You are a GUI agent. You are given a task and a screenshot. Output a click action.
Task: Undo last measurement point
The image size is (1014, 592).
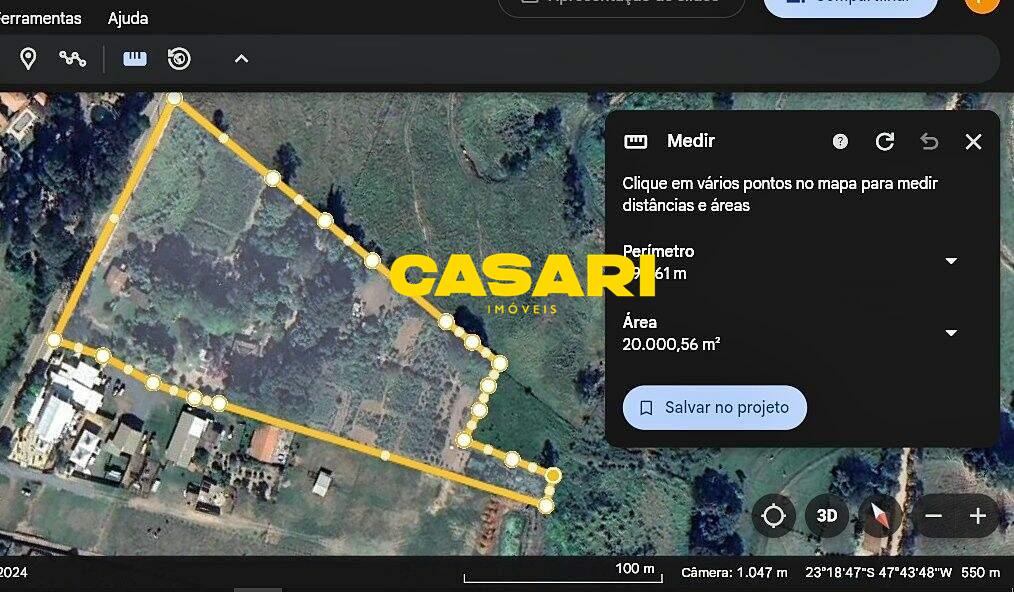pyautogui.click(x=929, y=142)
